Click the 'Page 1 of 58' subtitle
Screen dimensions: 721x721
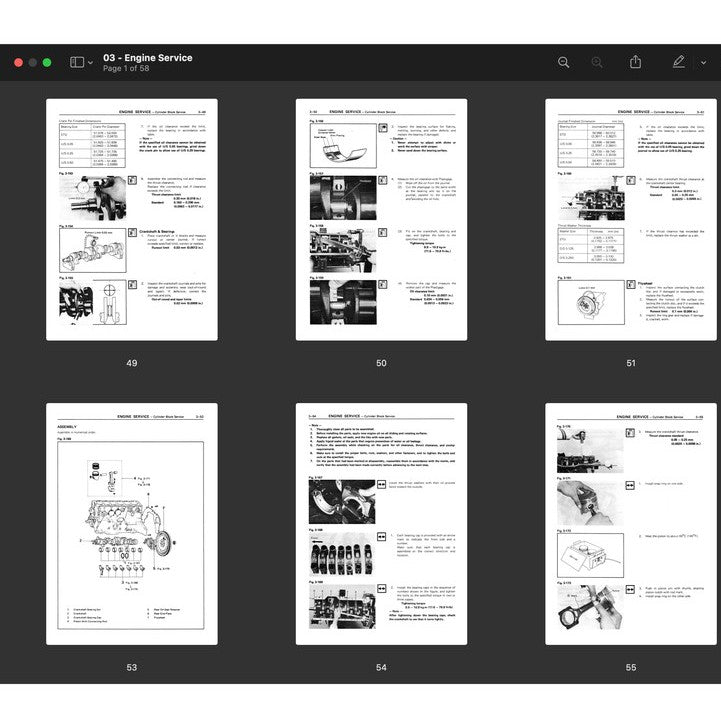coord(128,69)
